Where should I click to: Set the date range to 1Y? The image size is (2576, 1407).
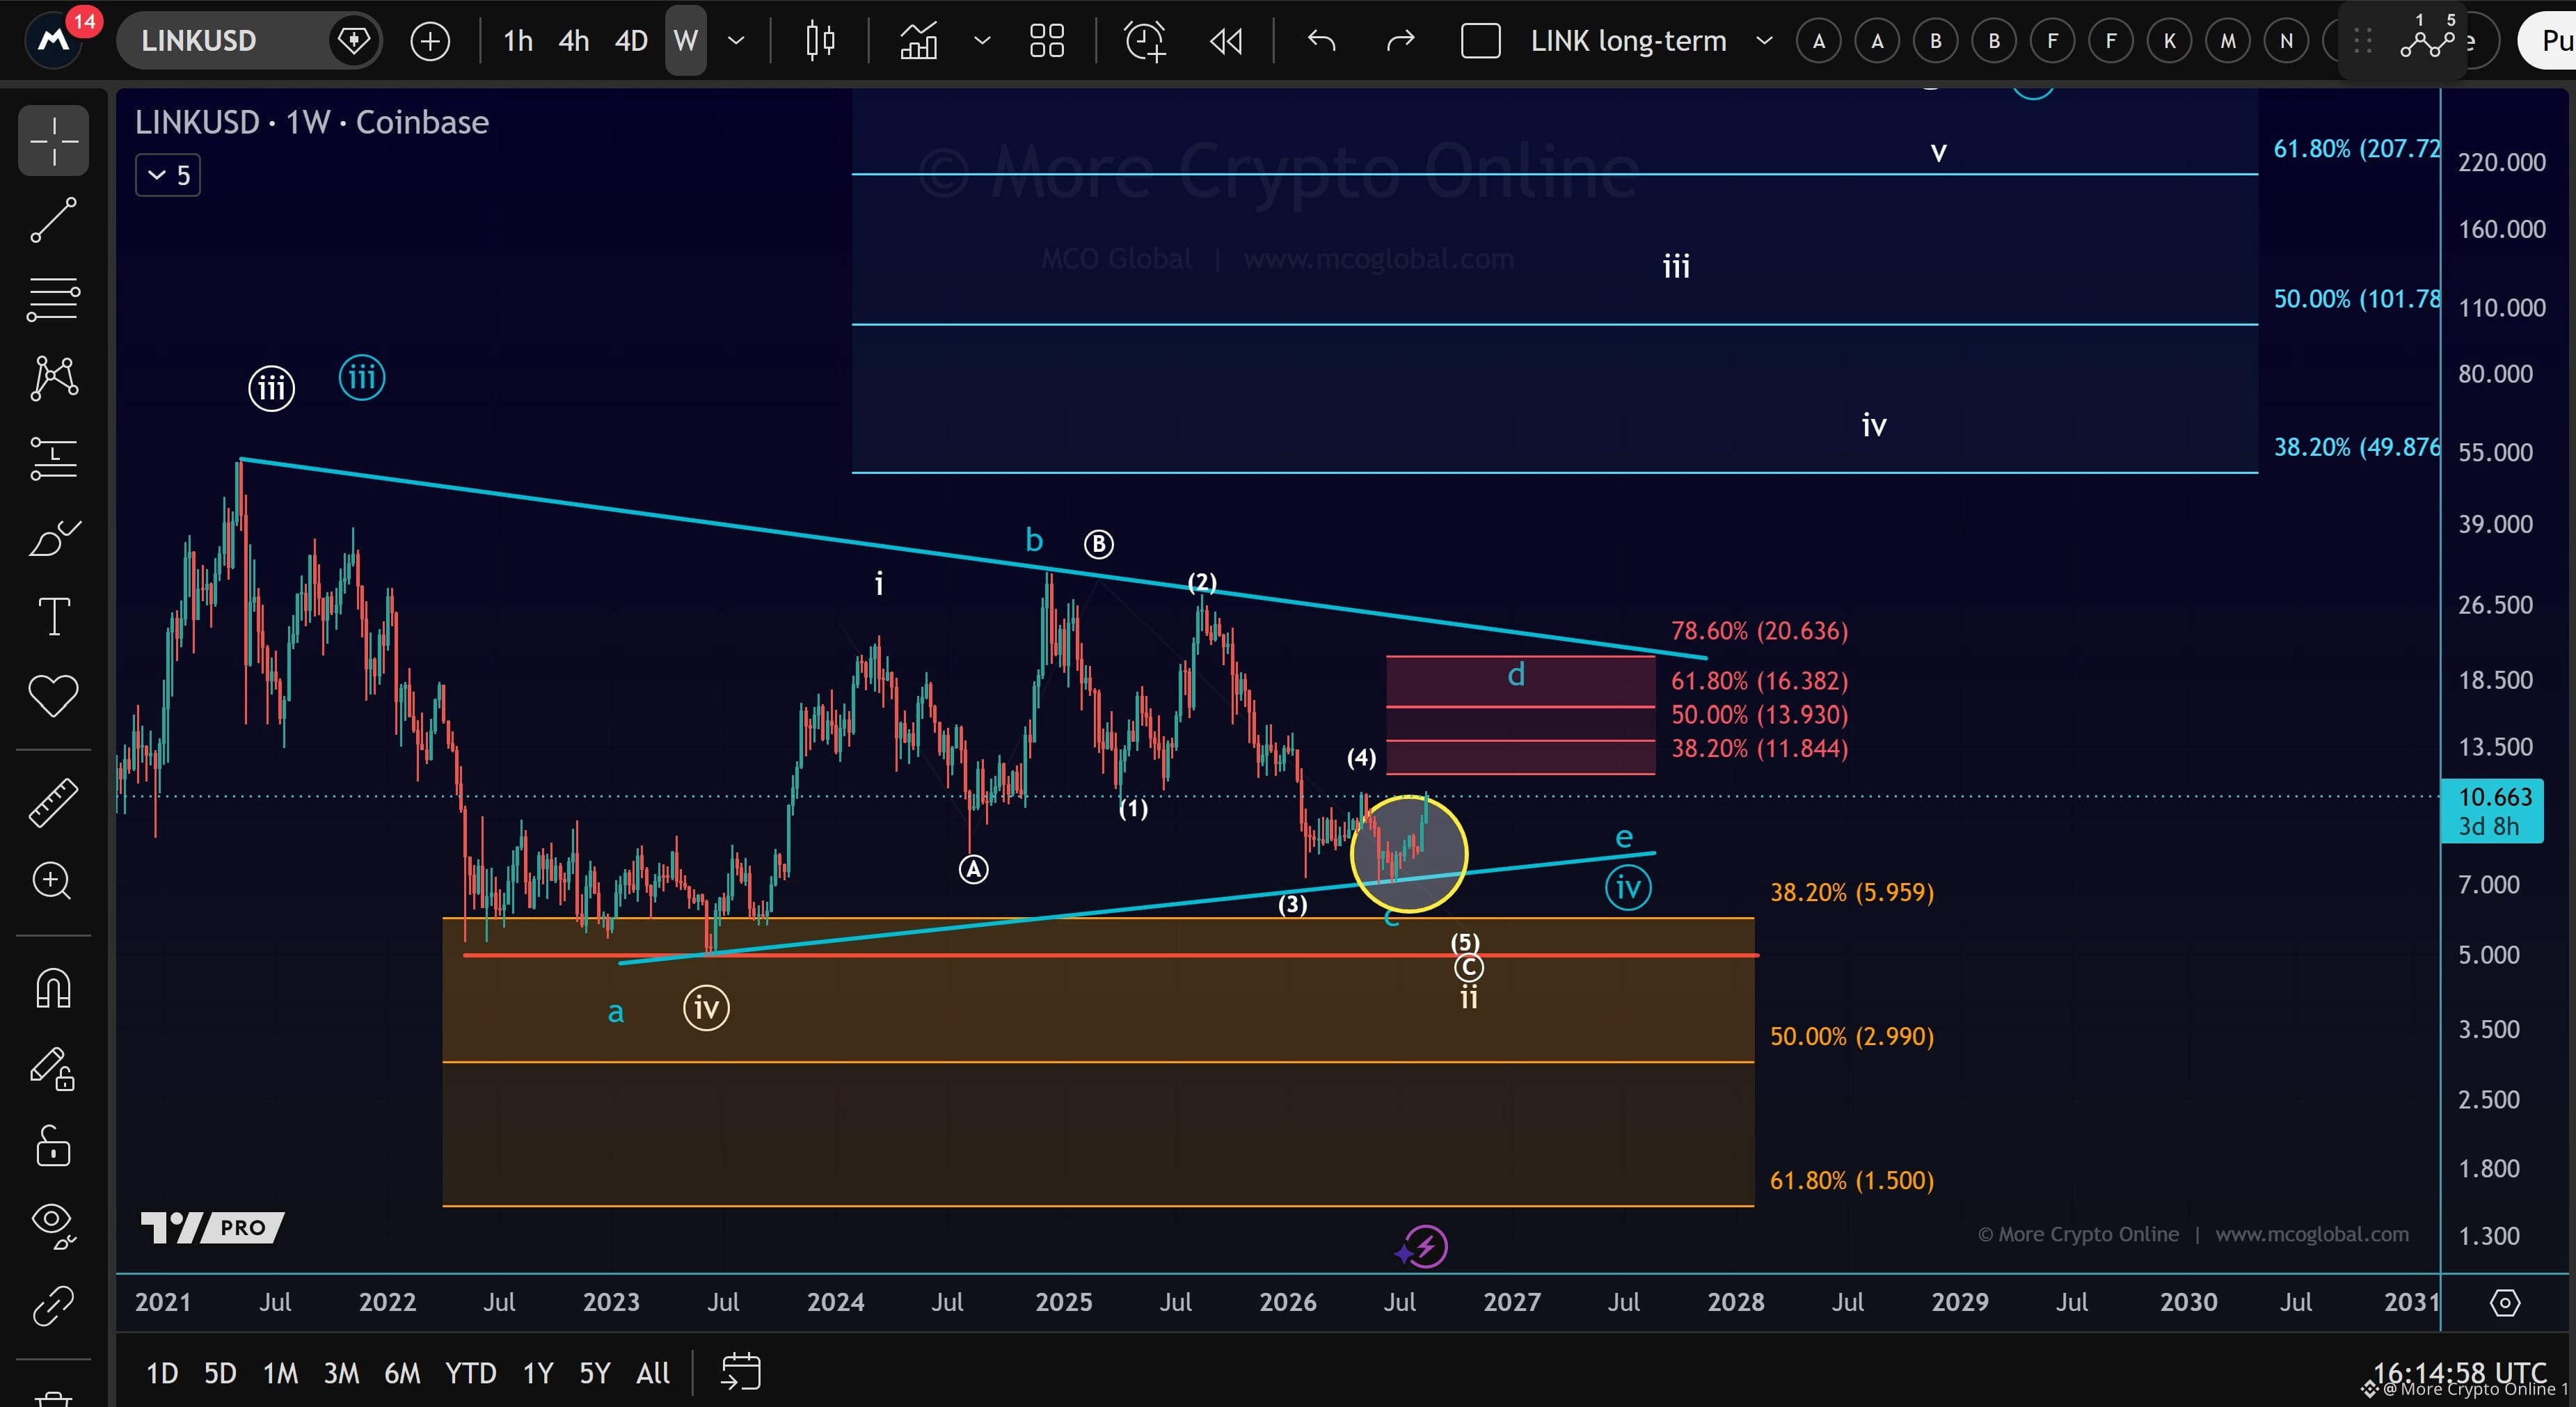538,1373
